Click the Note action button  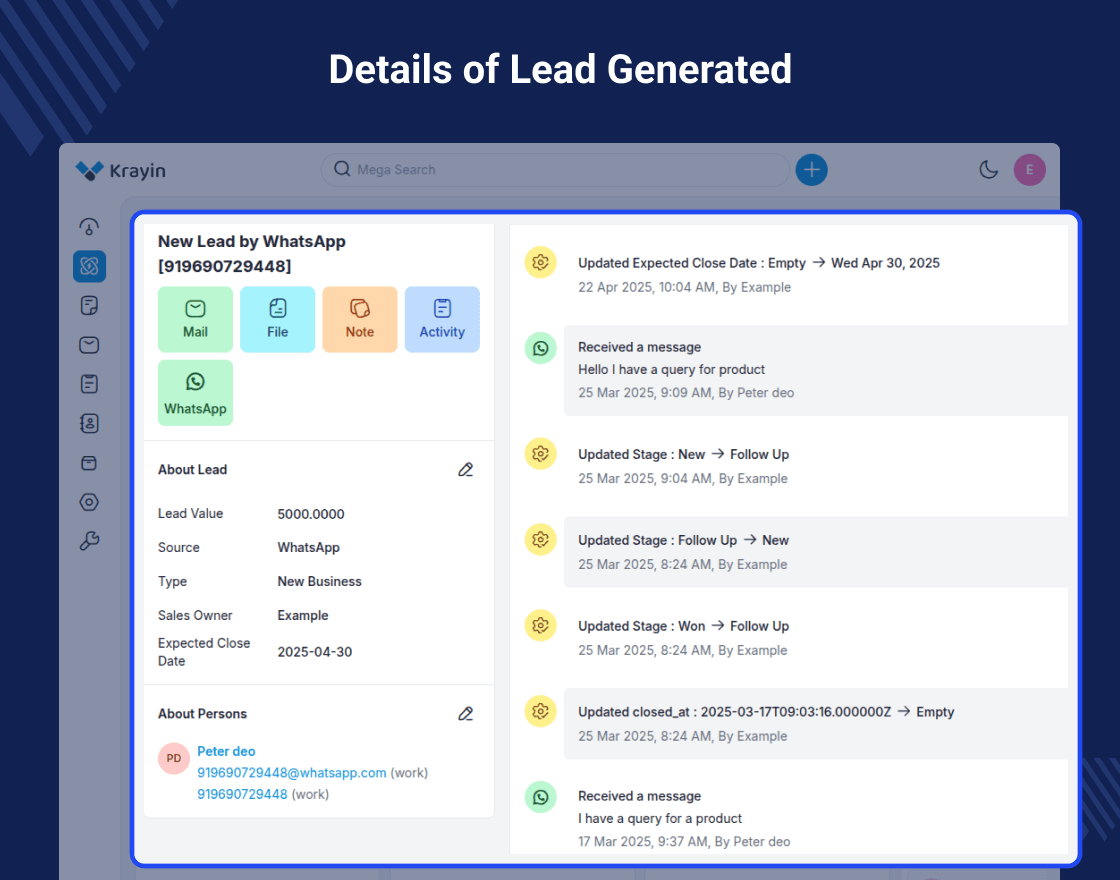tap(359, 319)
